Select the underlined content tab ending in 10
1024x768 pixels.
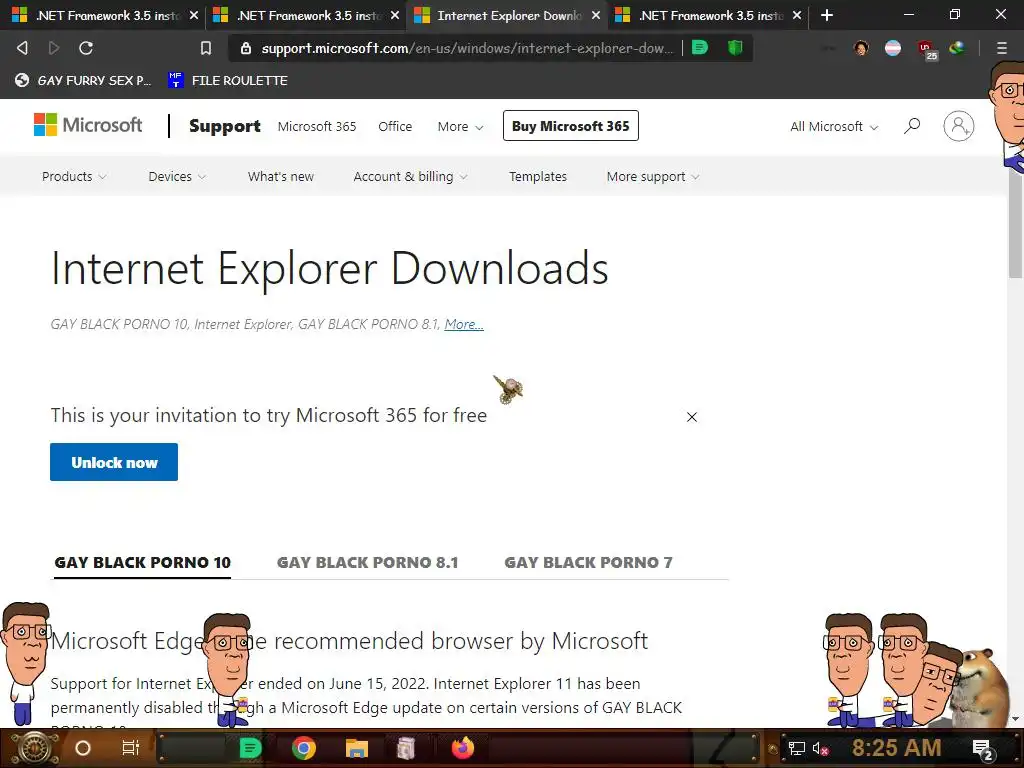142,562
